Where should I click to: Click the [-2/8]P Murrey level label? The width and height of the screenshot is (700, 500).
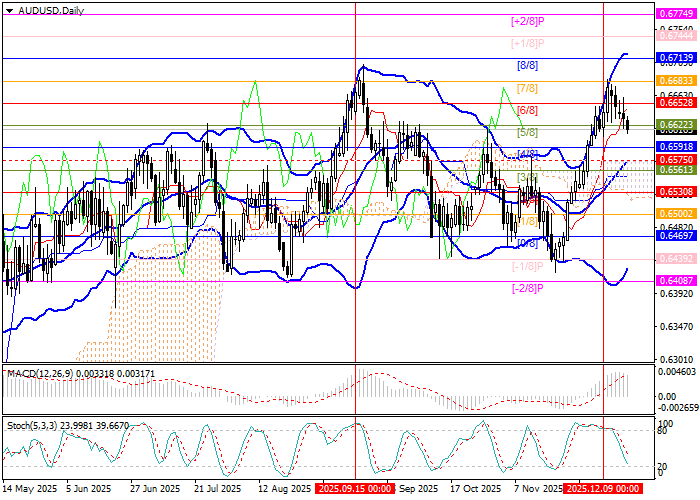(528, 288)
